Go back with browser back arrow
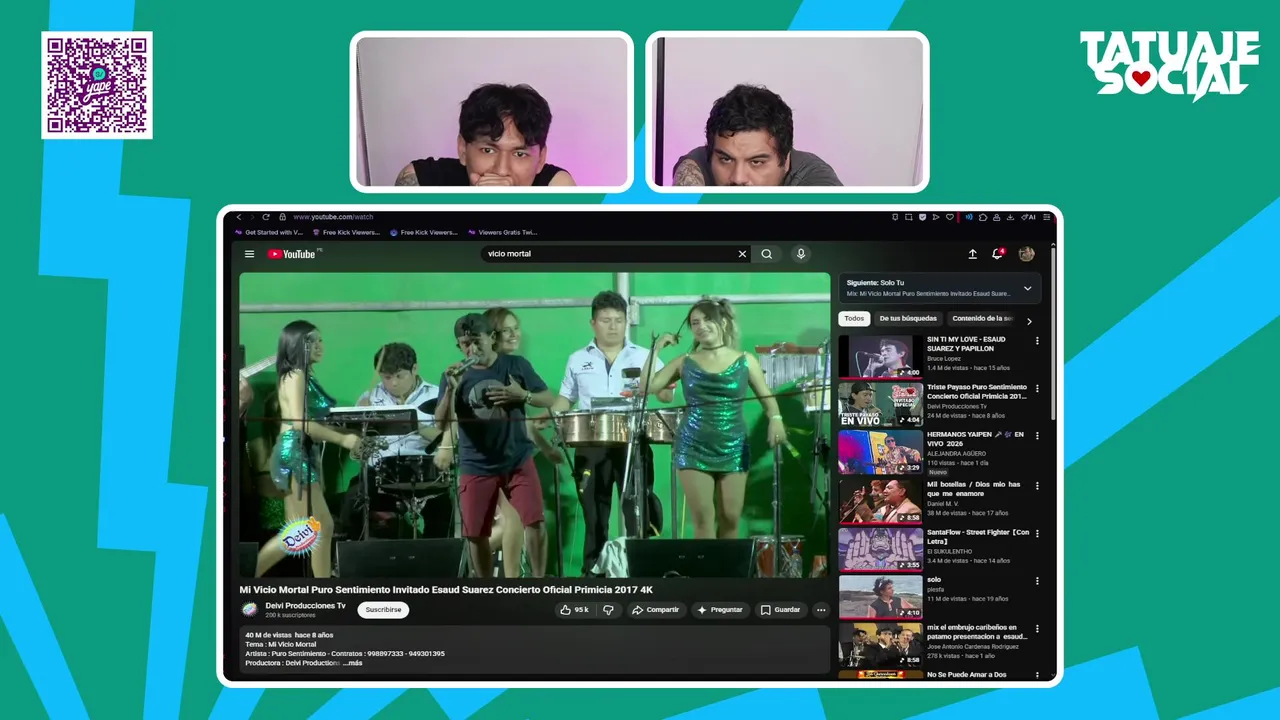 (239, 217)
